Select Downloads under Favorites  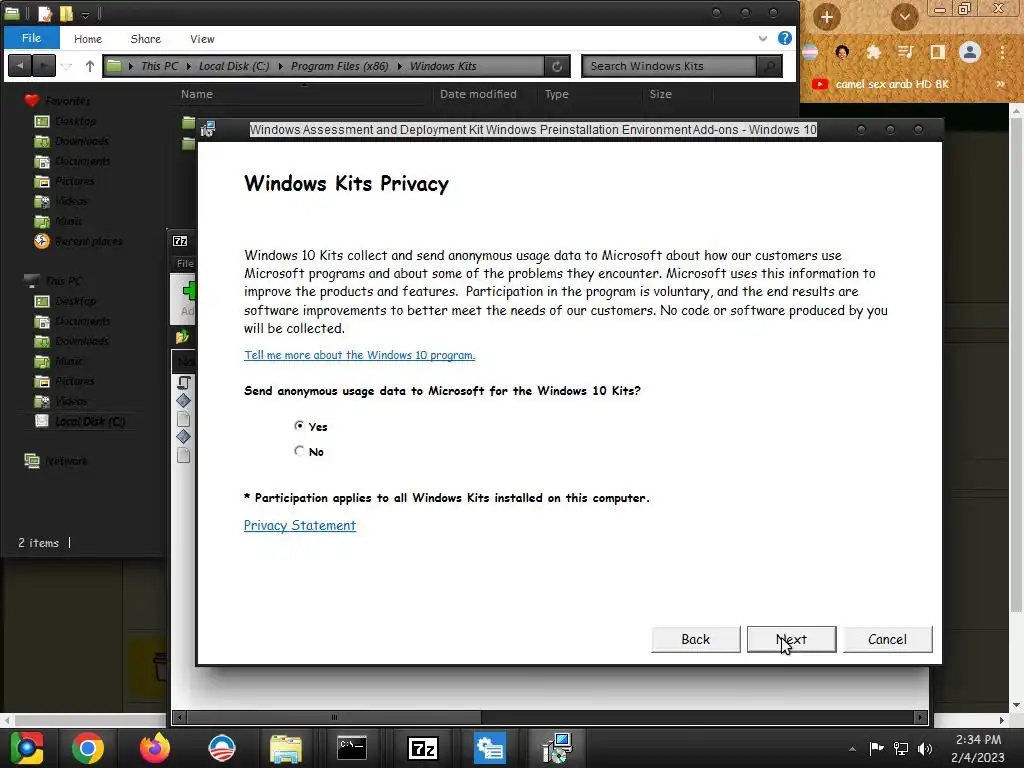pos(82,141)
